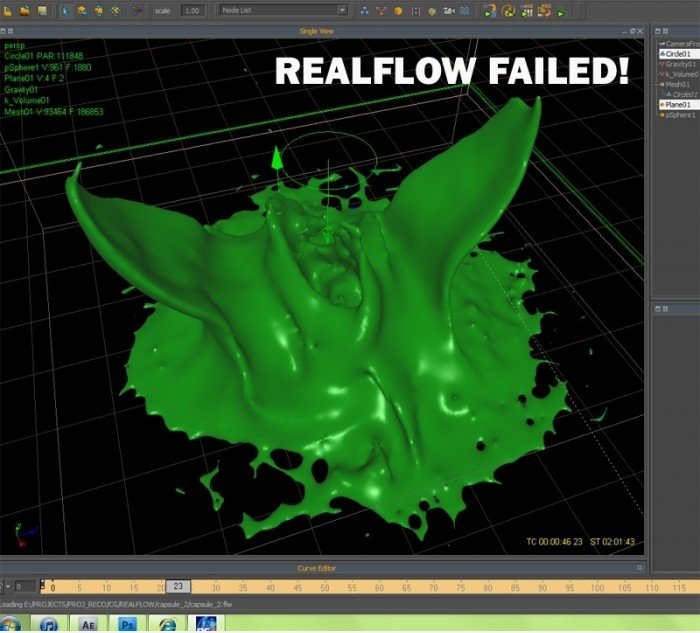Screen dimensions: 700x633
Task: Select pSphere1 object in nodes panel
Action: 679,115
